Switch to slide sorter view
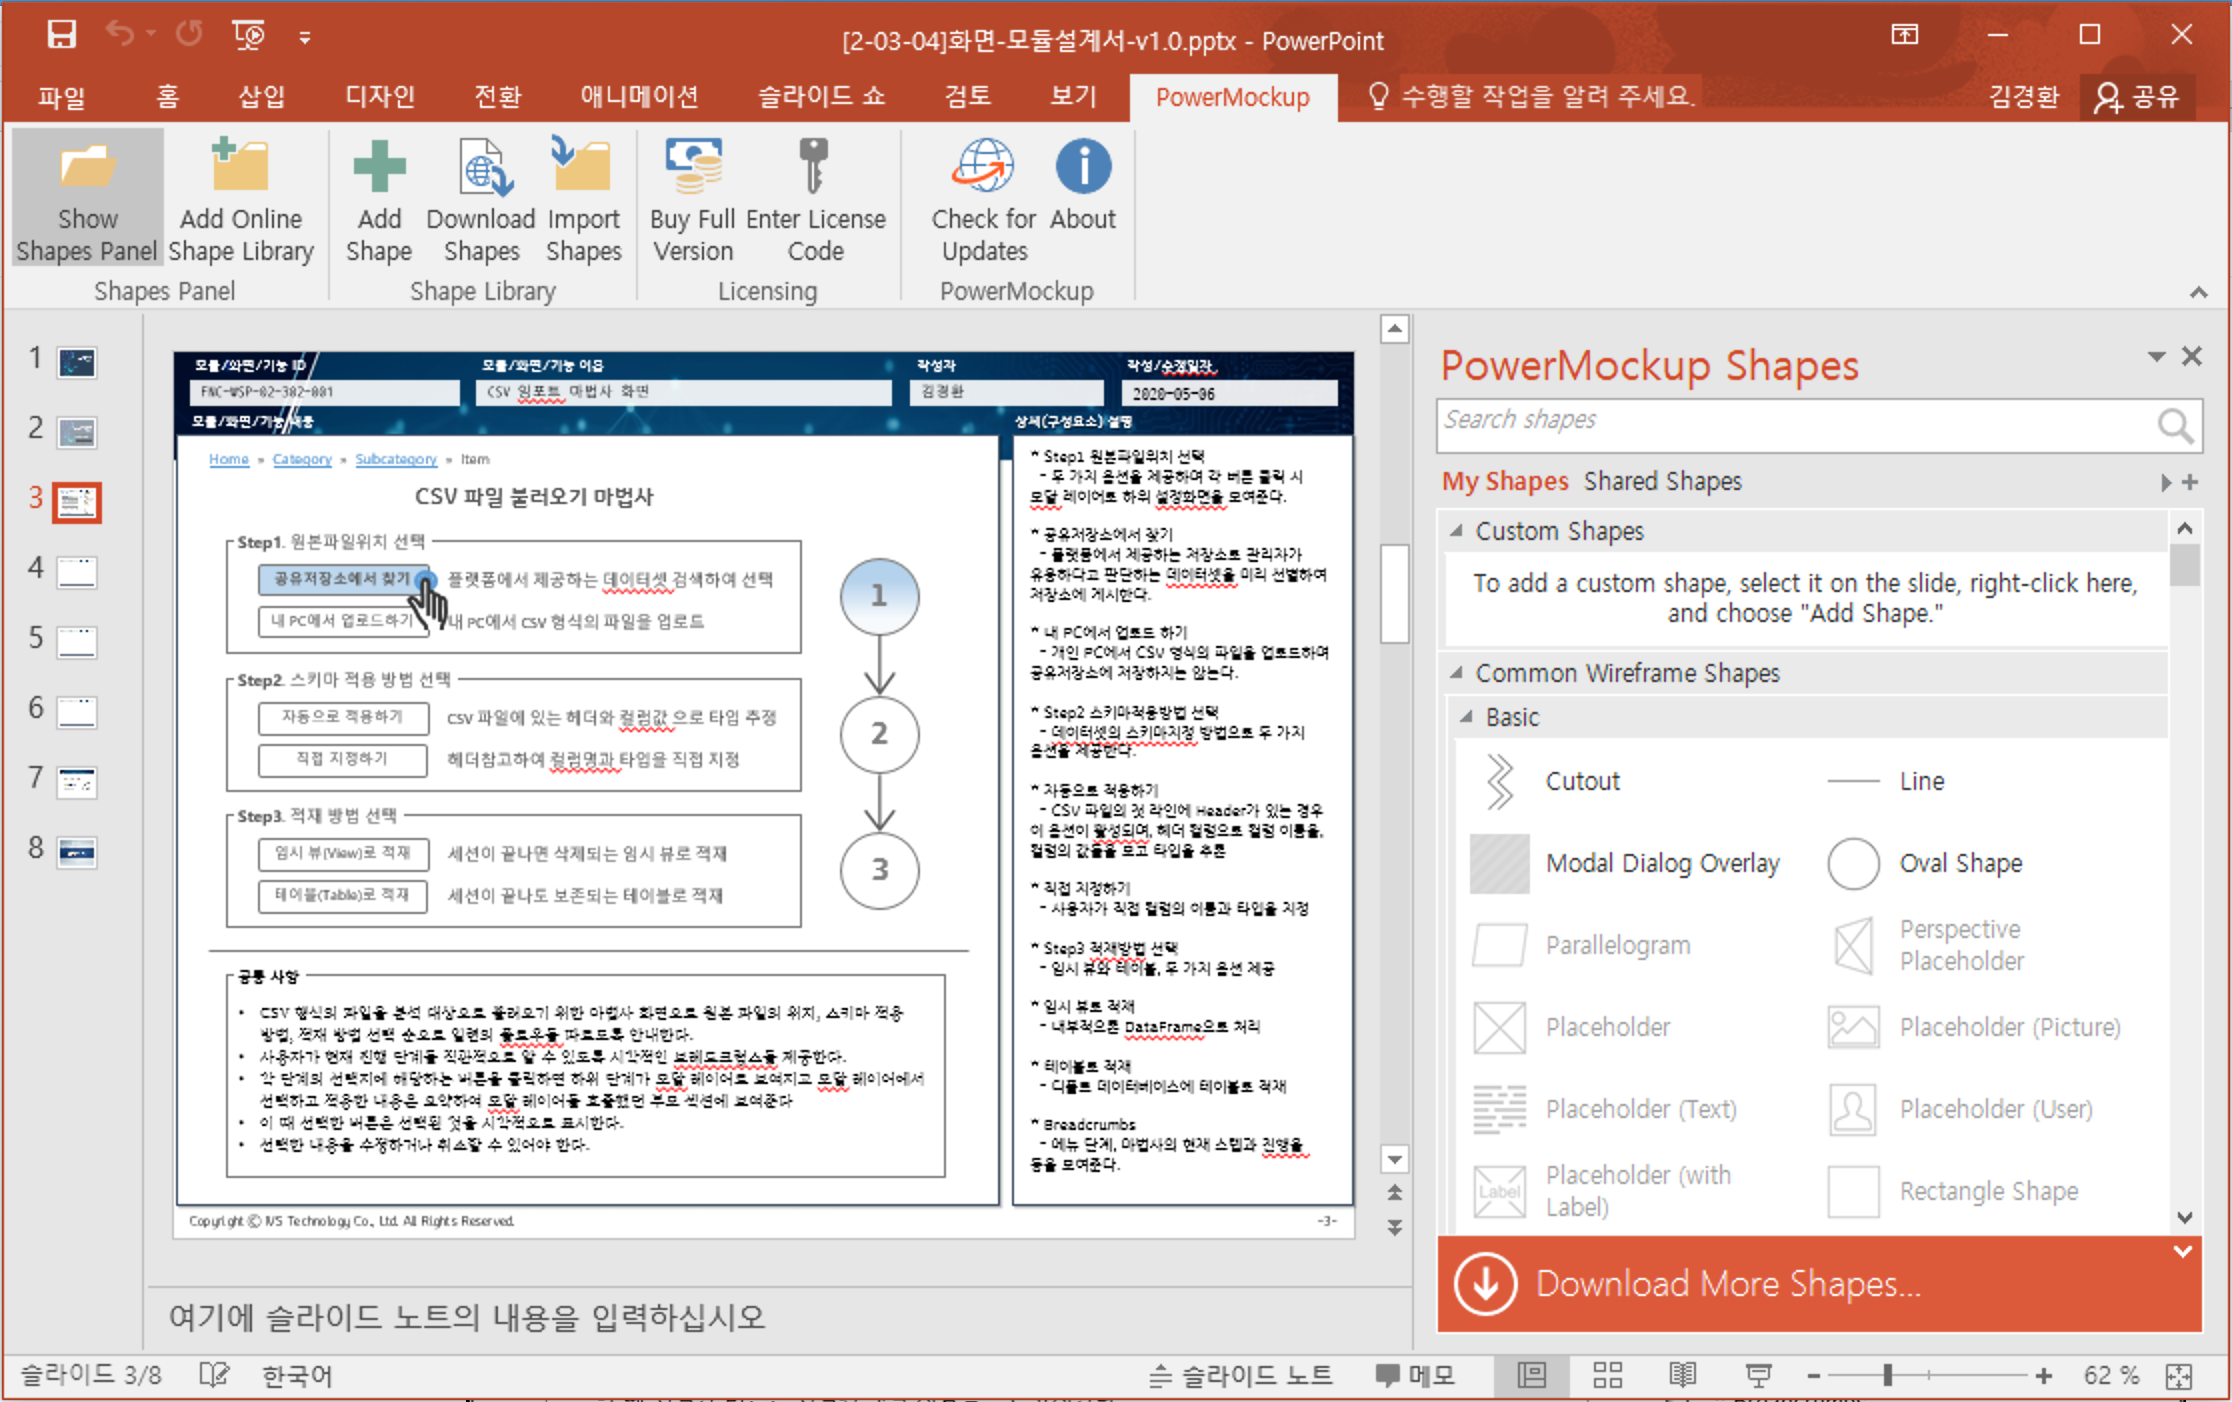The height and width of the screenshot is (1402, 2232). click(1607, 1376)
